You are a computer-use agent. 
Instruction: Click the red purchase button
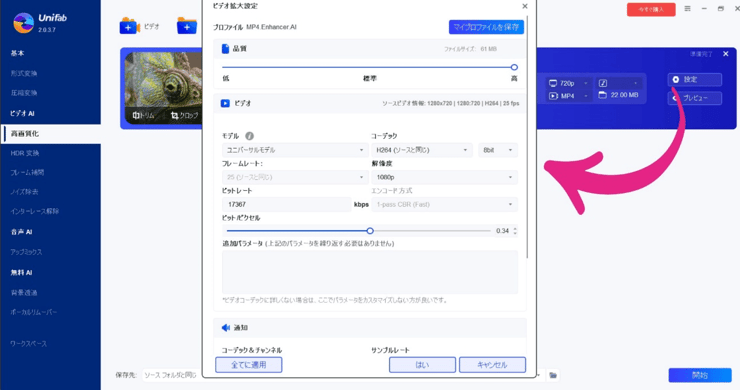pyautogui.click(x=651, y=9)
